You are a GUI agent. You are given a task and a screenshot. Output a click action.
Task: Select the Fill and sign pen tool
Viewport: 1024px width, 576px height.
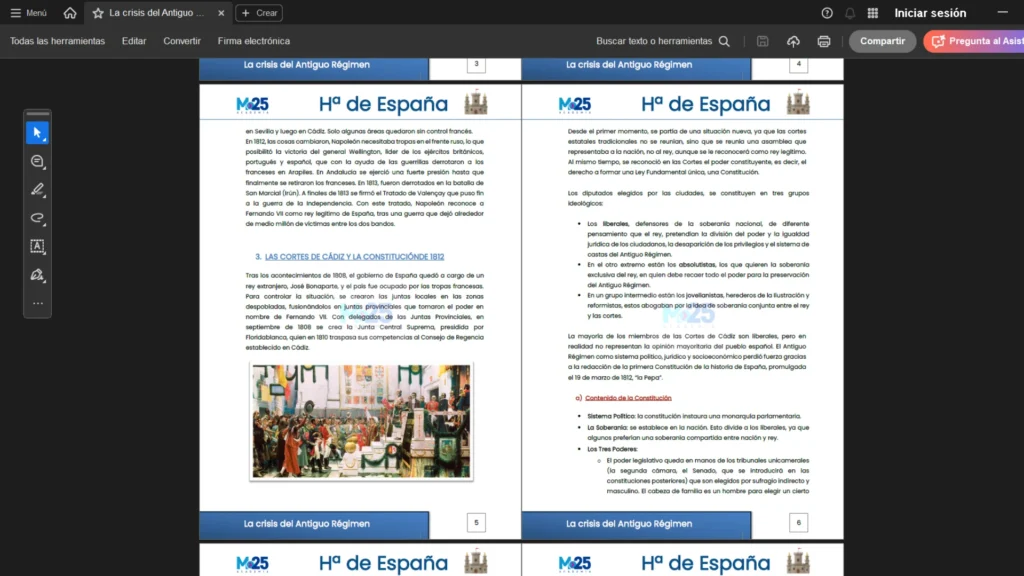pos(37,275)
